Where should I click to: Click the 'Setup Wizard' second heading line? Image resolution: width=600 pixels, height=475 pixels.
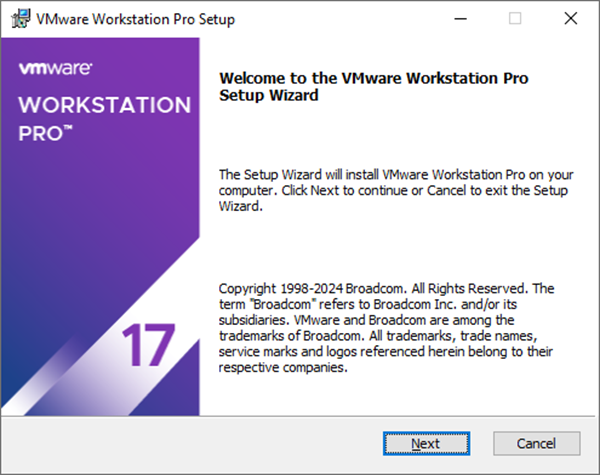(267, 96)
